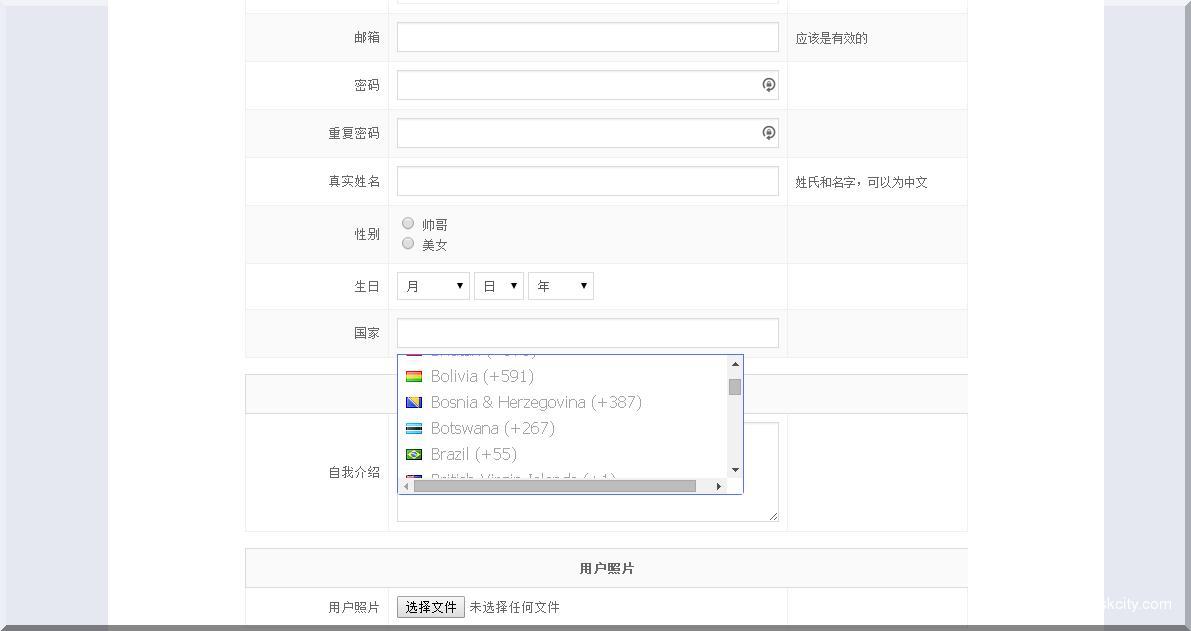The height and width of the screenshot is (631, 1191).
Task: Click the Brazil flag icon
Action: [x=414, y=455]
